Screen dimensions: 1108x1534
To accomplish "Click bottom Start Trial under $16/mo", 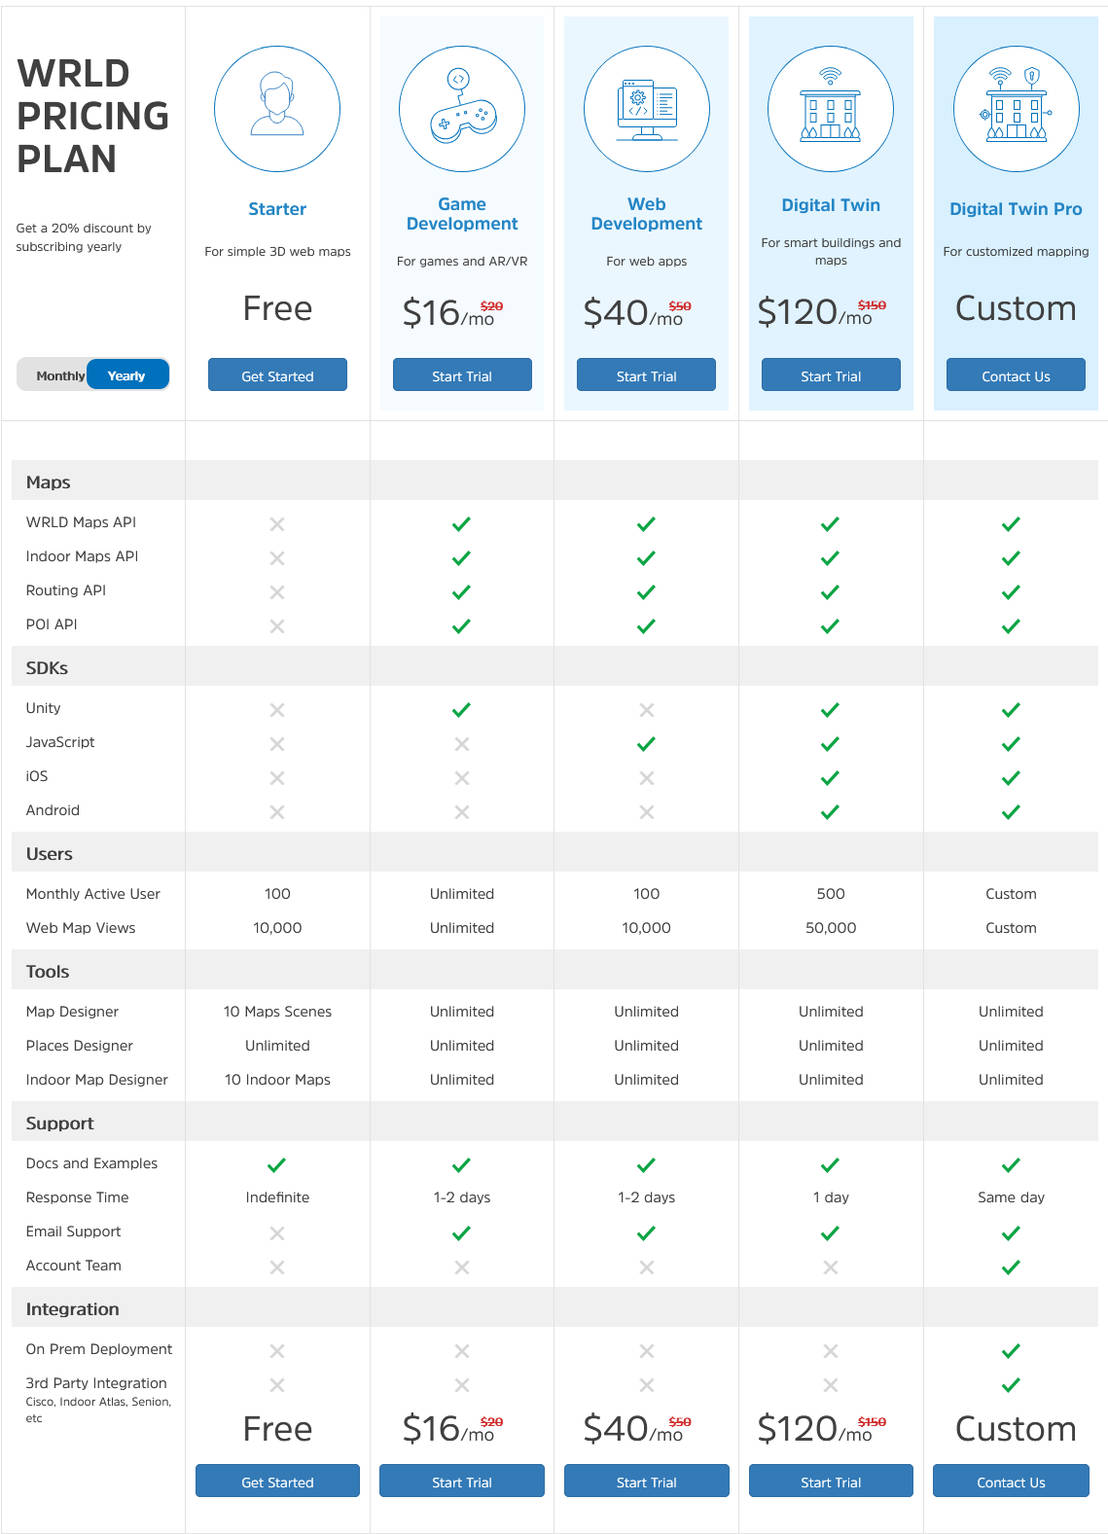I will [462, 1482].
